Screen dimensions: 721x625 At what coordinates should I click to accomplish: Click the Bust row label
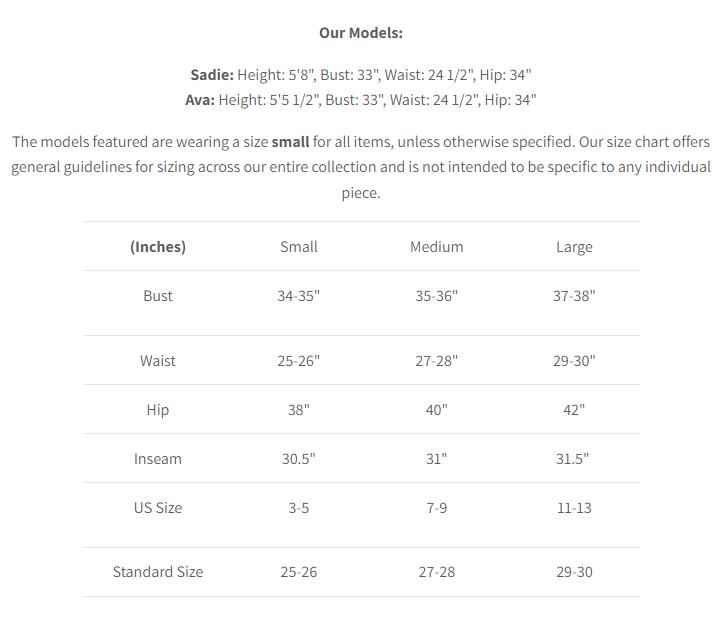point(158,296)
